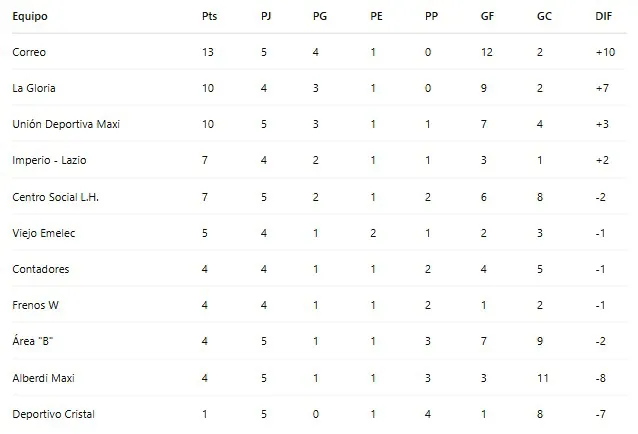Click the PE column header

pyautogui.click(x=375, y=17)
